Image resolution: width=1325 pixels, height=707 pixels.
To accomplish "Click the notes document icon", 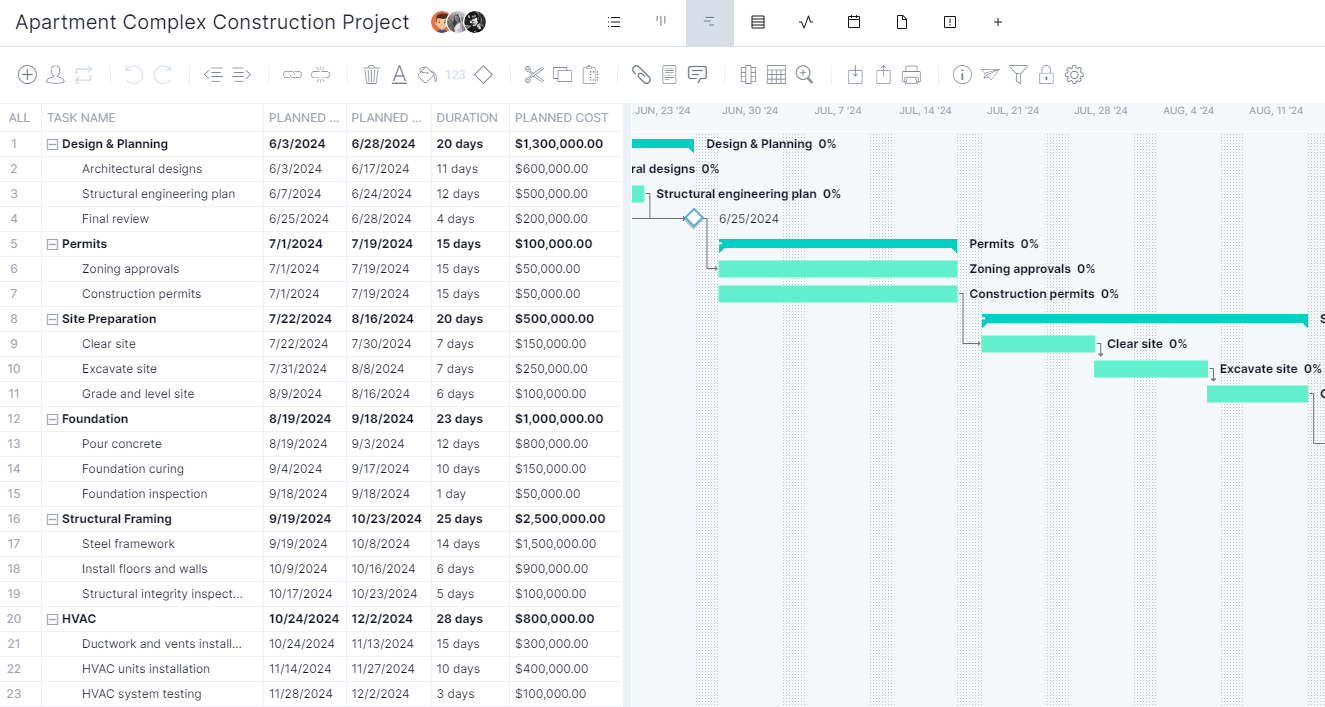I will coord(669,74).
